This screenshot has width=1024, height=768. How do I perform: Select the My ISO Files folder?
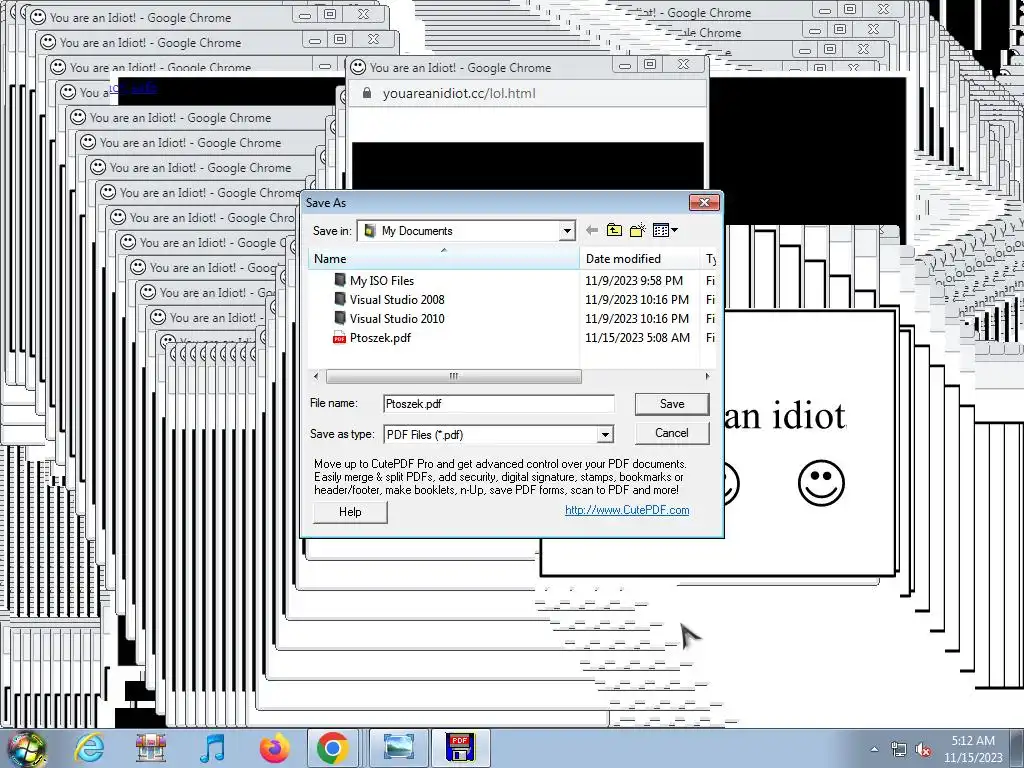381,280
